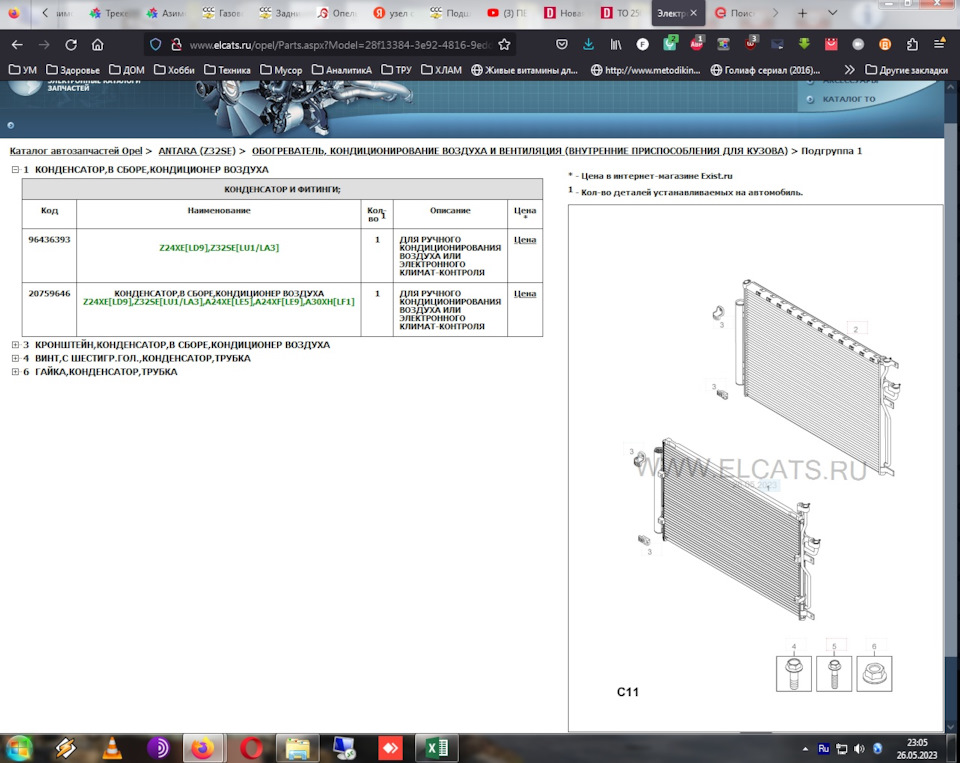Open Цена link for part 96436393

tap(524, 240)
